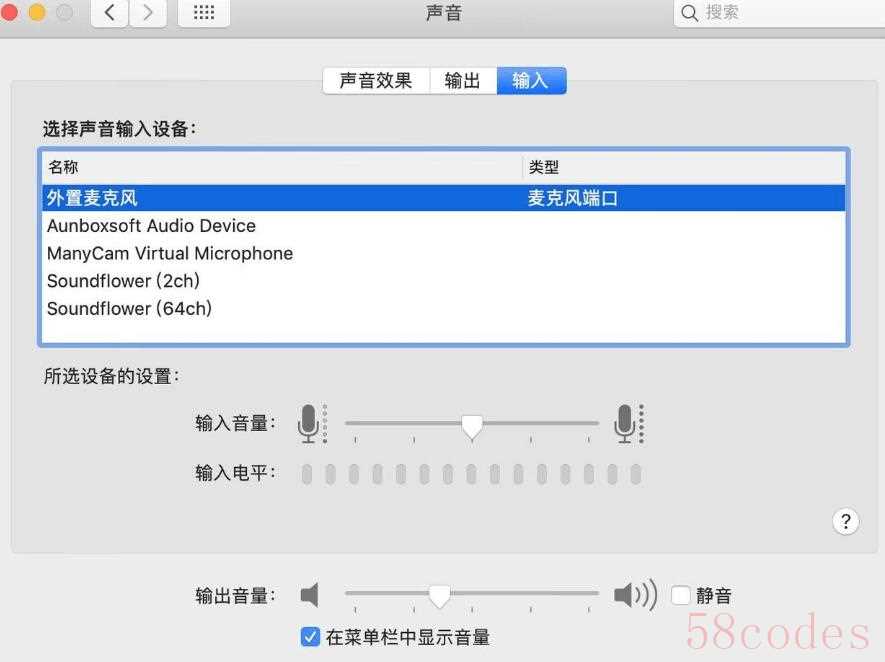This screenshot has width=885, height=662.
Task: Show all preferences grid button
Action: pyautogui.click(x=204, y=12)
